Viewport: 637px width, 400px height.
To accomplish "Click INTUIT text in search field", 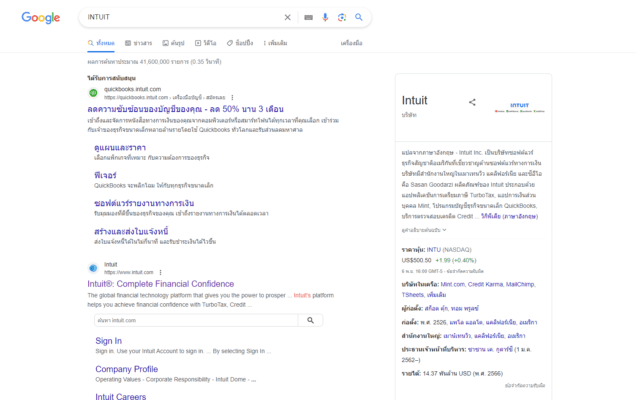I will click(99, 17).
